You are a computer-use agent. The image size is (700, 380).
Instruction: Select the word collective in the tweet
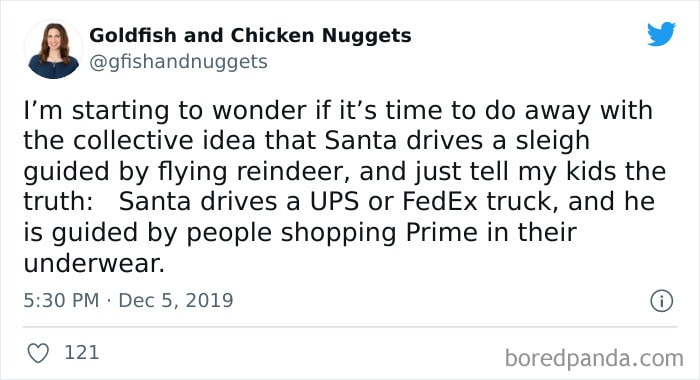[133, 141]
